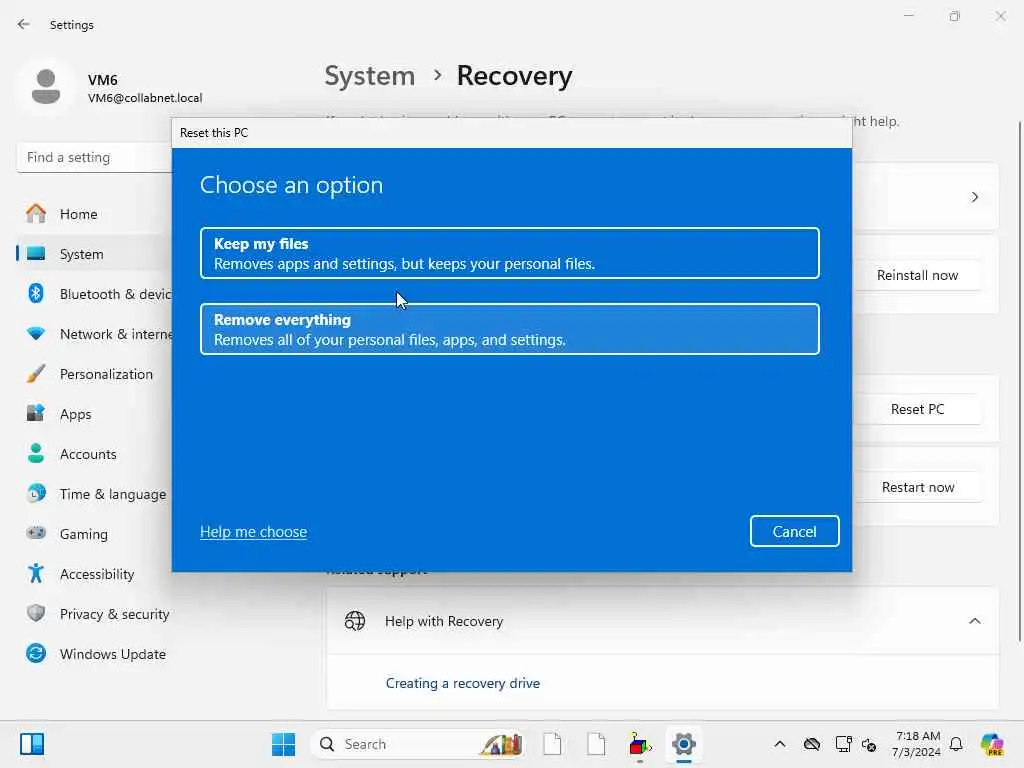Choose the Keep my files option

click(x=509, y=253)
